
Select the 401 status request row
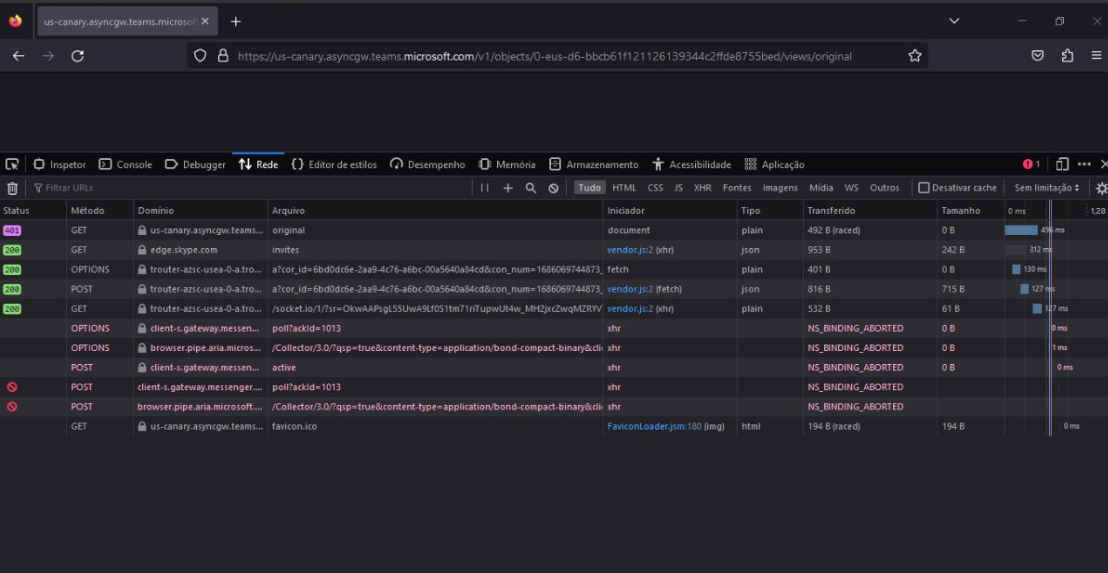tap(554, 230)
